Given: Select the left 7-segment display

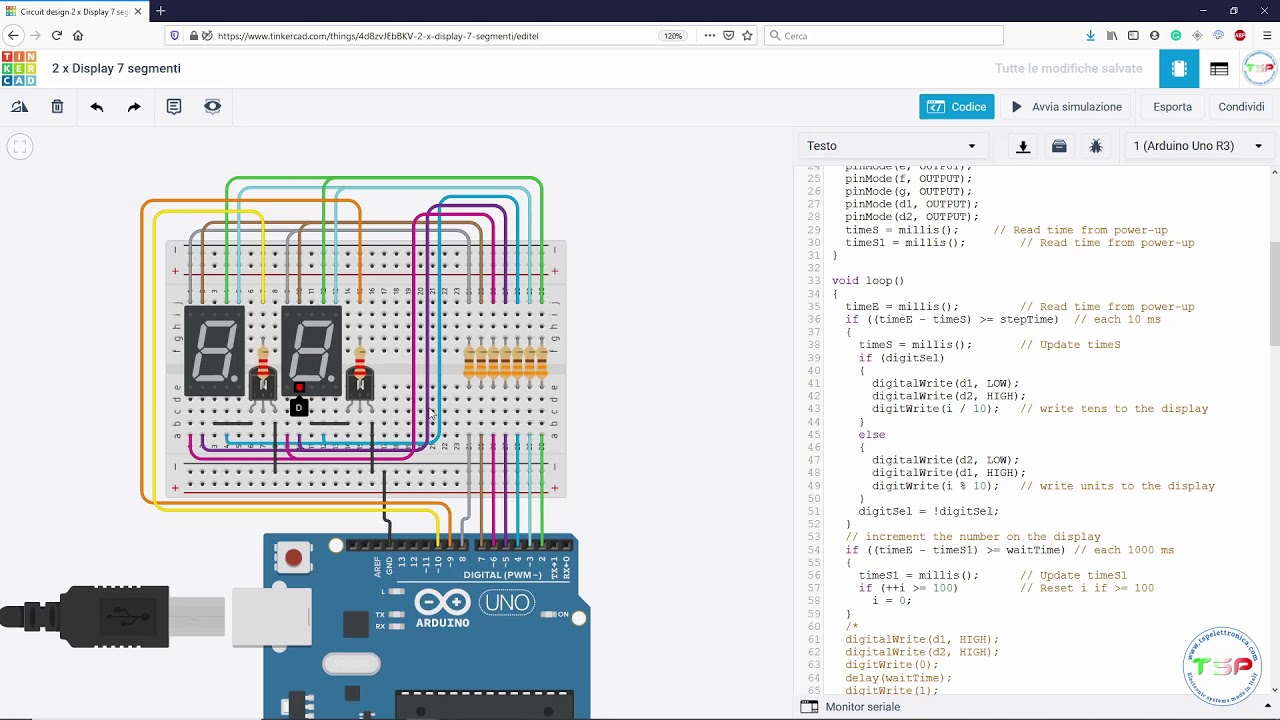Looking at the screenshot, I should (214, 353).
